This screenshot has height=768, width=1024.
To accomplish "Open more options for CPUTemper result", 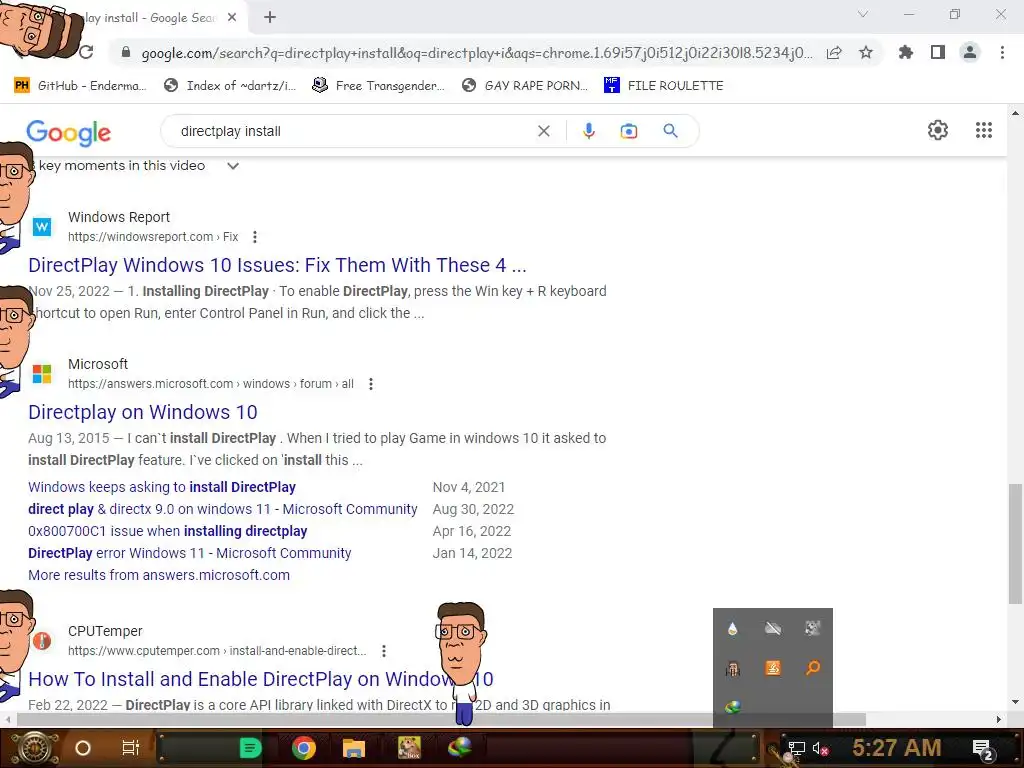I will click(383, 651).
